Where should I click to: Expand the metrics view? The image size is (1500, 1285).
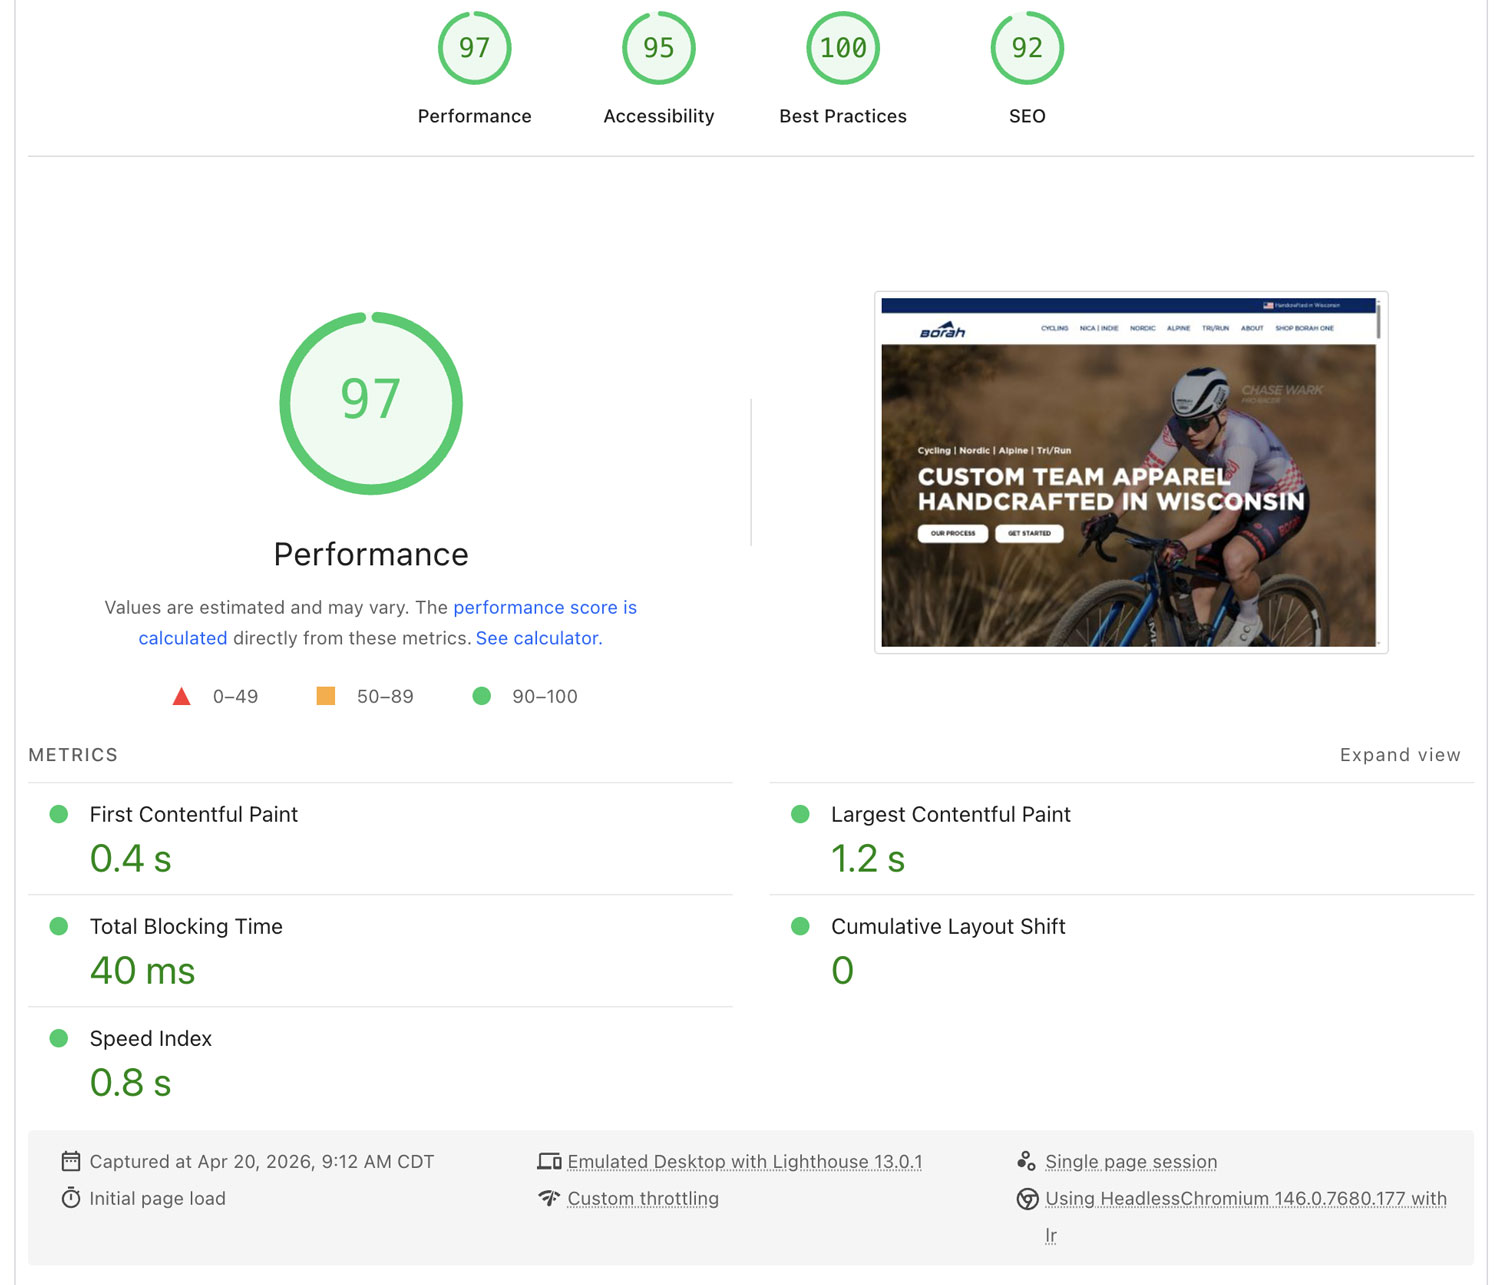coord(1399,755)
